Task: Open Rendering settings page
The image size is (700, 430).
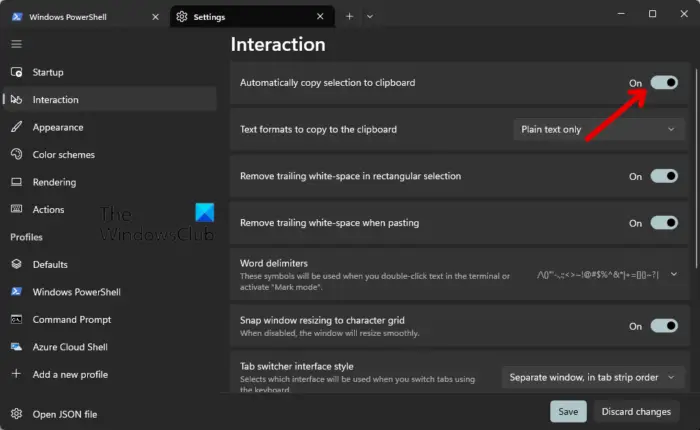Action: (x=54, y=182)
